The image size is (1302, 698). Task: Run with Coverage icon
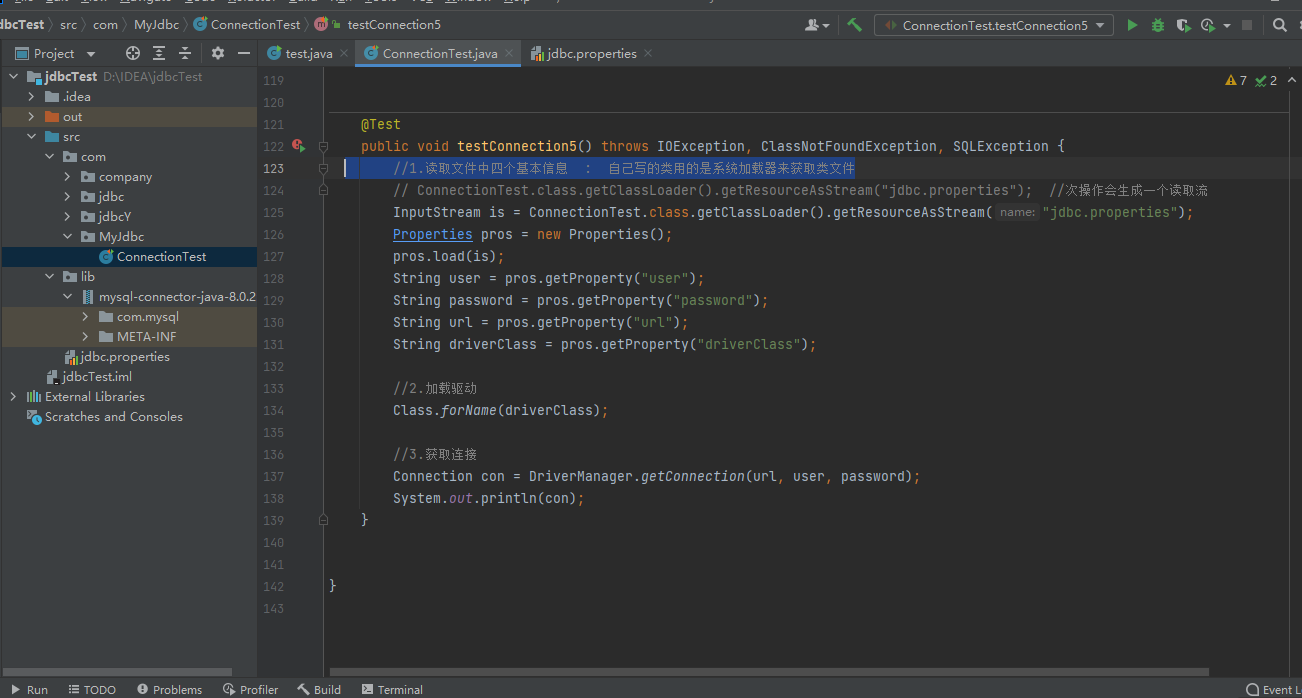[1183, 25]
